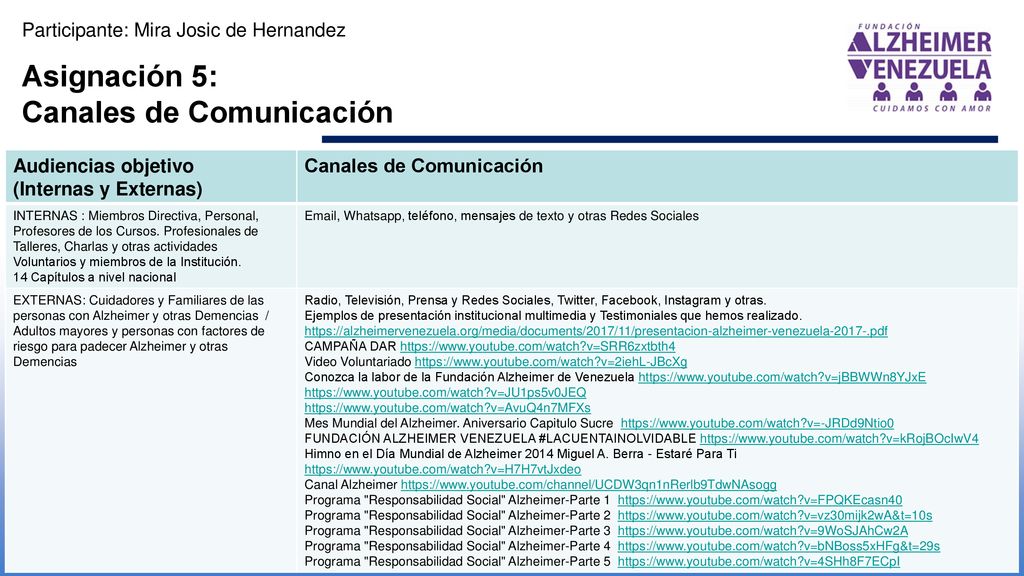Open Responsabilidad Social Parte 5 link
Image resolution: width=1024 pixels, height=576 pixels.
(758, 562)
